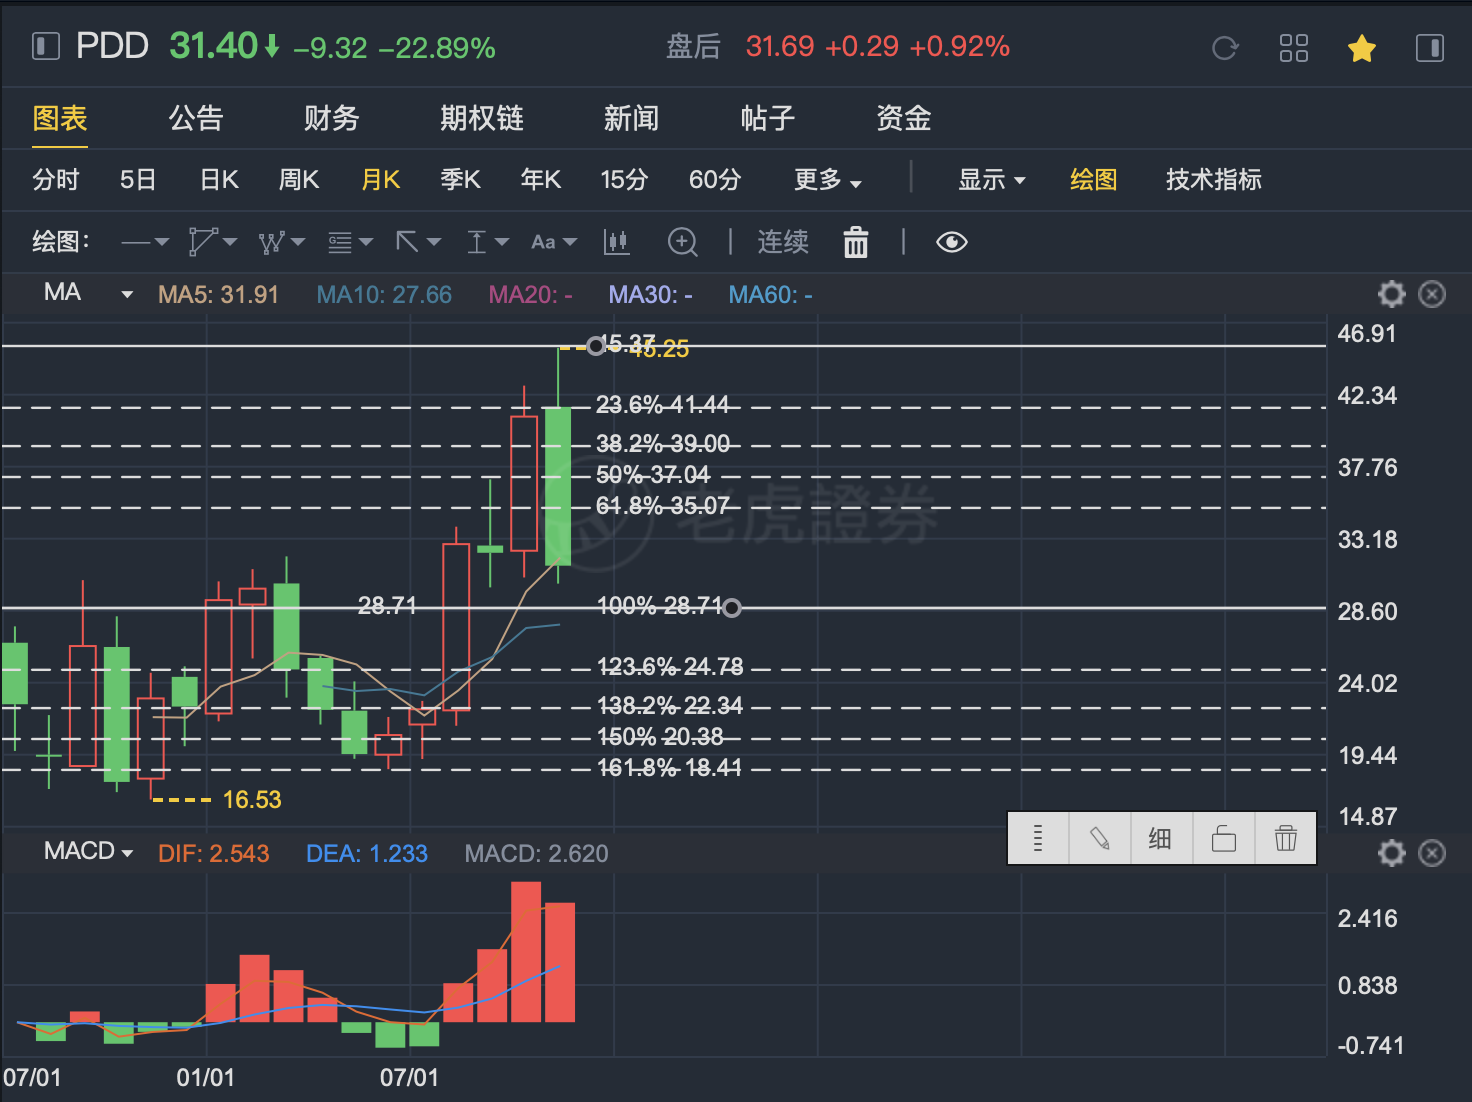Click the DIF: 2.543 value
Image resolution: width=1472 pixels, height=1102 pixels.
tap(214, 854)
